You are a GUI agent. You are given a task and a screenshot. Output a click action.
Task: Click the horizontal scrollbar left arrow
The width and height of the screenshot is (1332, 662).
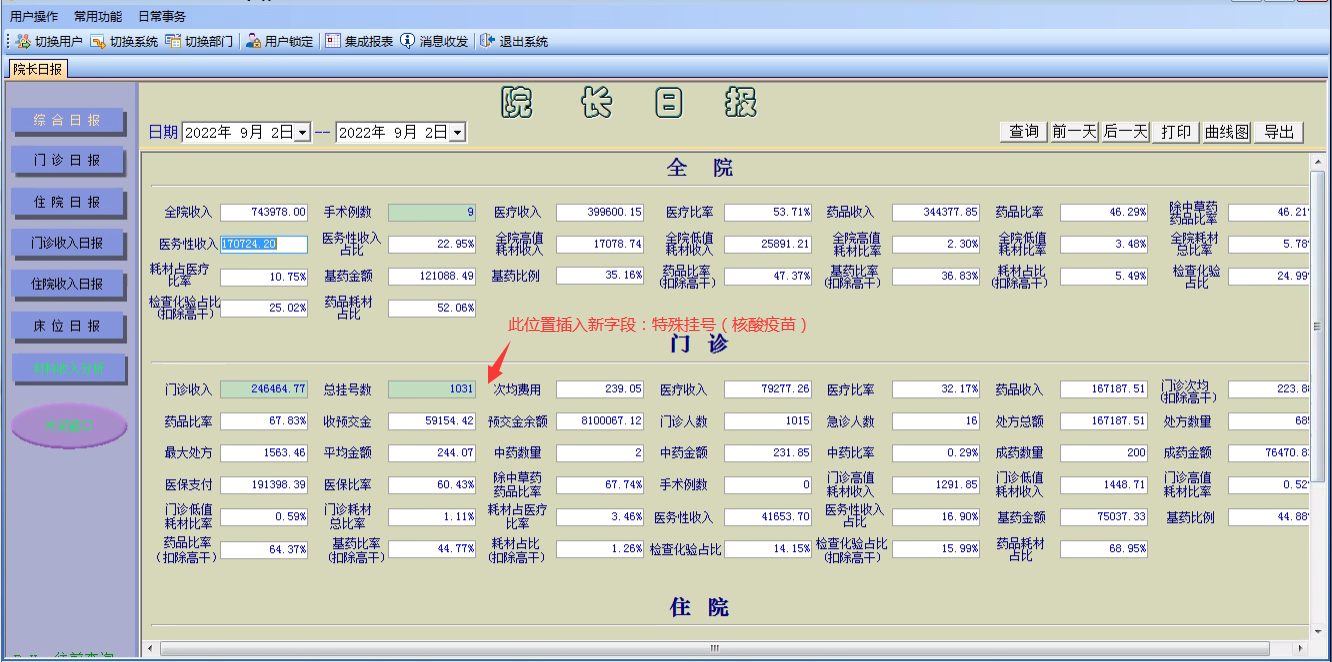point(151,649)
